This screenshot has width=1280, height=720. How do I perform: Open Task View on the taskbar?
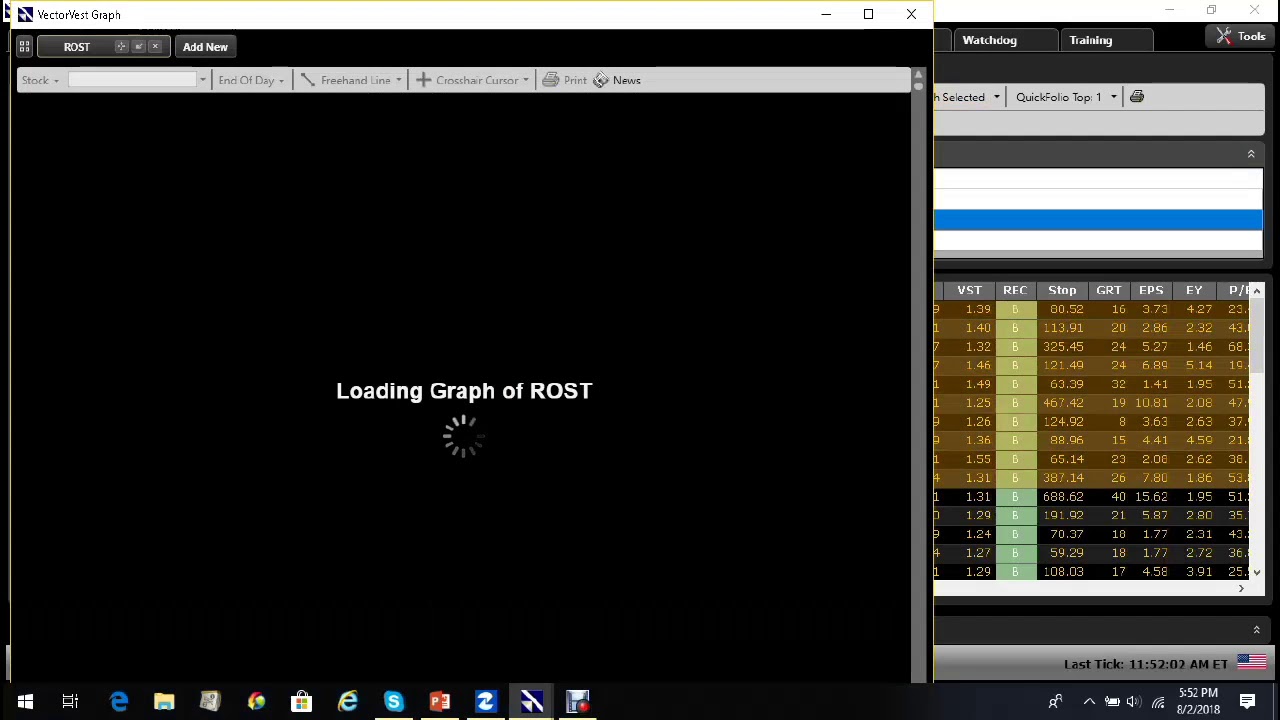[70, 702]
